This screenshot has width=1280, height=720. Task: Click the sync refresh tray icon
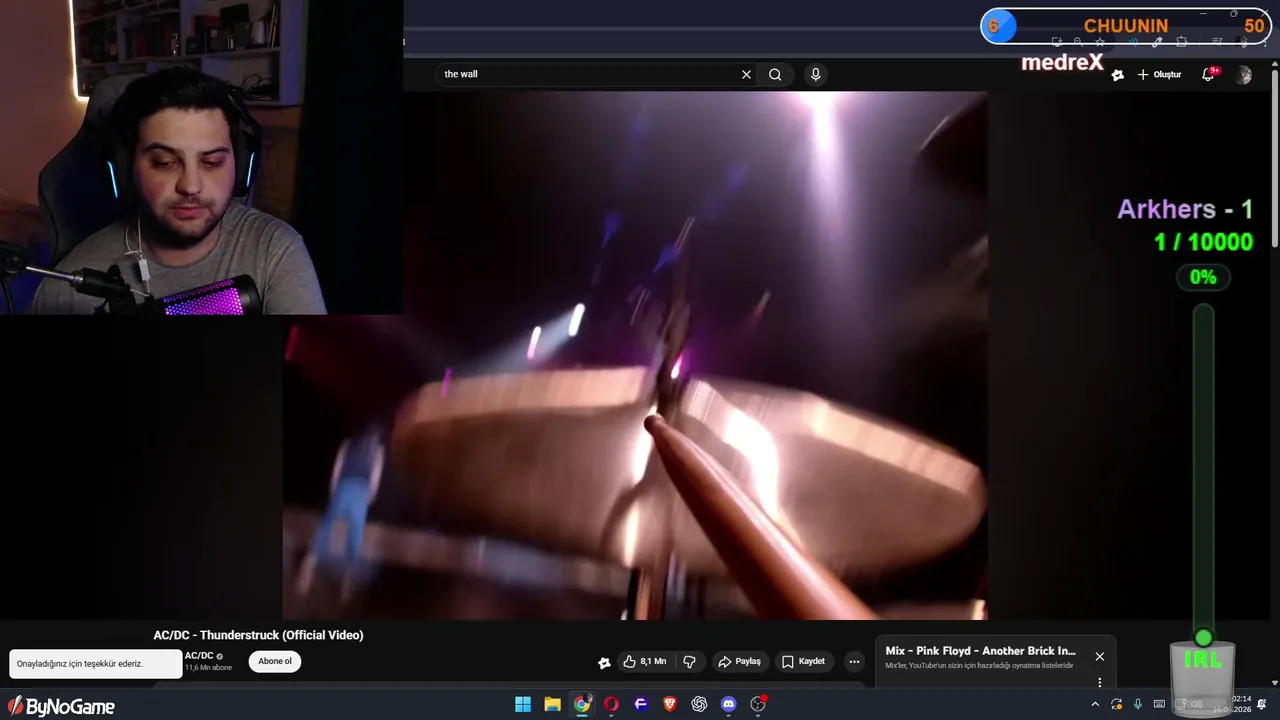(x=1117, y=704)
